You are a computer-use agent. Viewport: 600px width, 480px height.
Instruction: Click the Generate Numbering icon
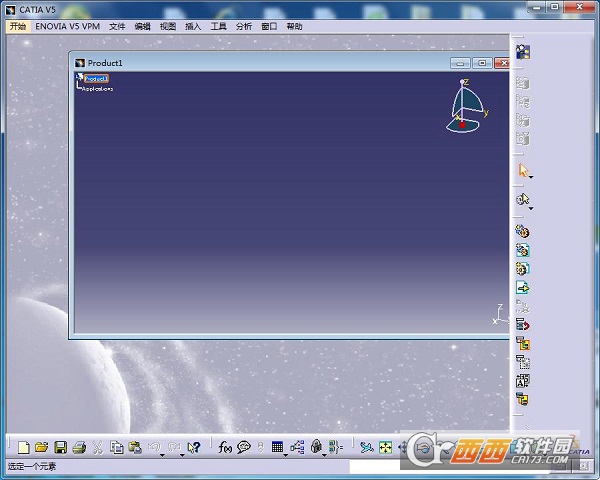(x=523, y=381)
